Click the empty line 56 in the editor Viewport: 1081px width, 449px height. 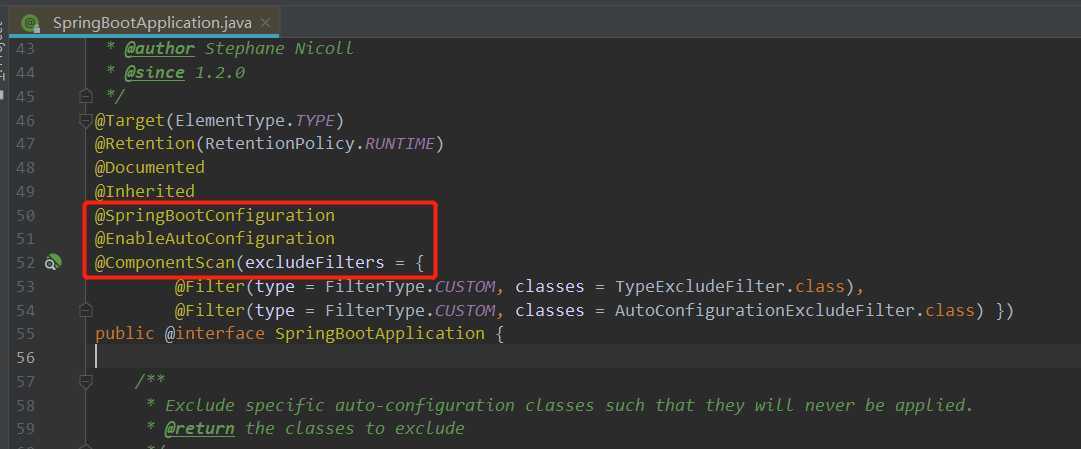coord(586,357)
